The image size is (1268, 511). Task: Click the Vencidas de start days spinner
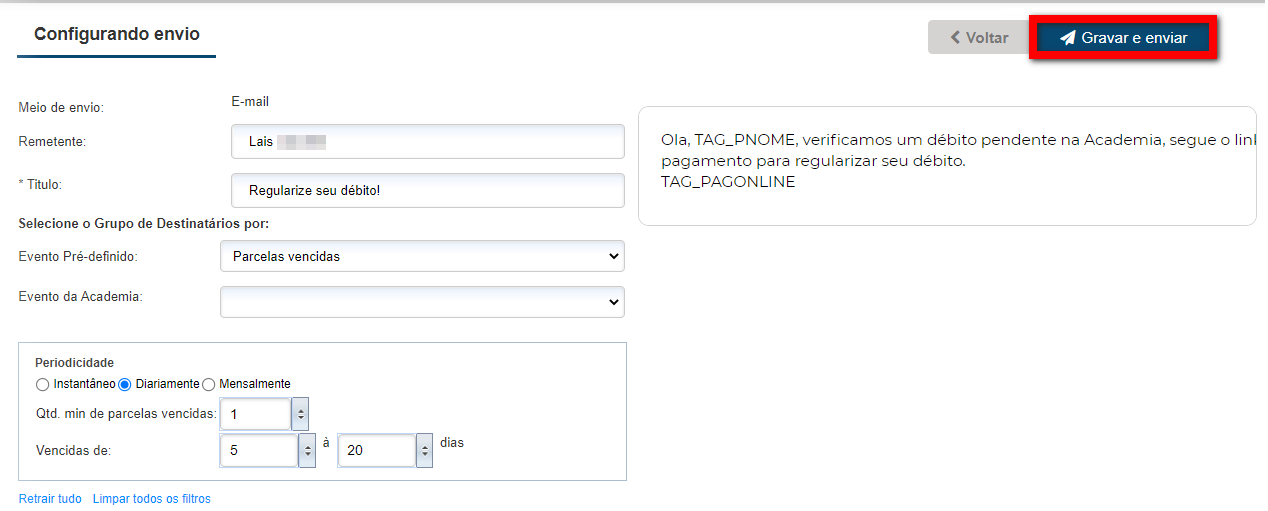click(x=307, y=451)
